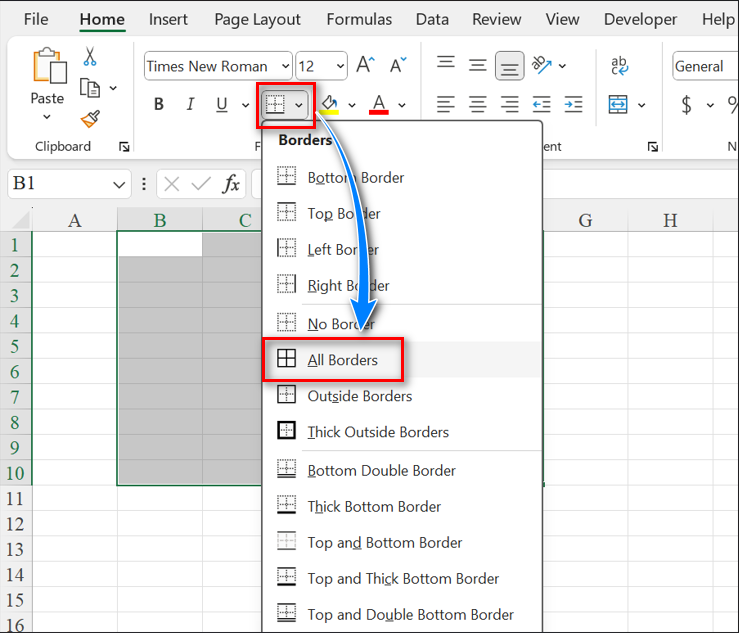The width and height of the screenshot is (739, 633).
Task: Toggle Italic formatting
Action: click(x=190, y=105)
